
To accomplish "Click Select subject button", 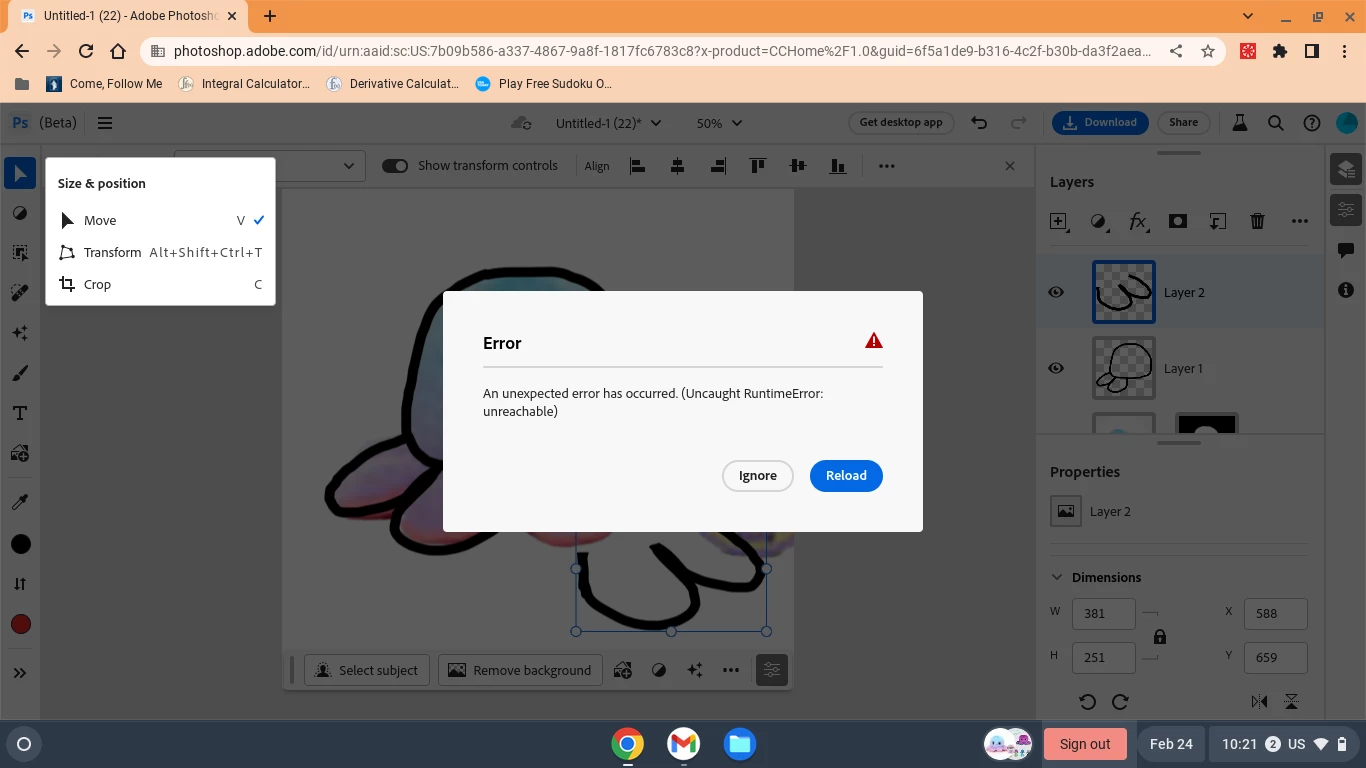I will pos(367,670).
